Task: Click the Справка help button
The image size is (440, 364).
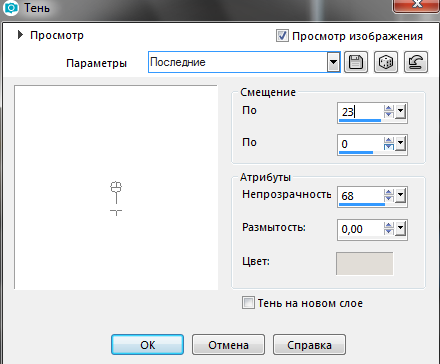Action: pos(309,345)
